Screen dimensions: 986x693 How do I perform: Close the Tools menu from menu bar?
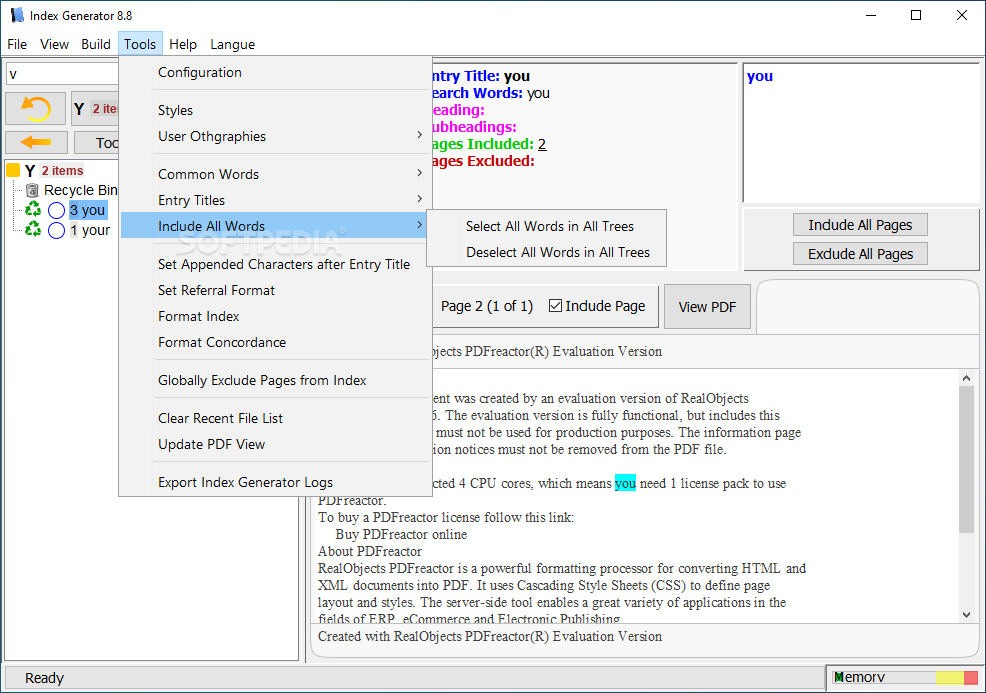click(140, 44)
